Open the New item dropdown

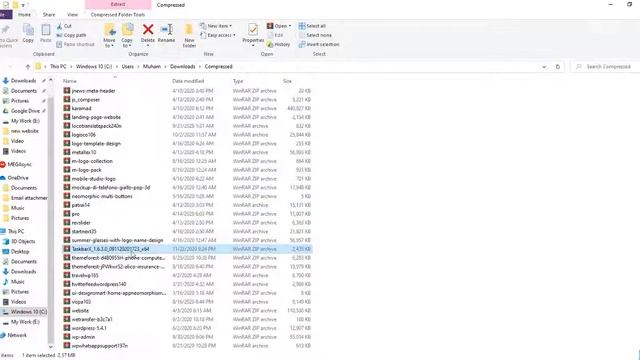coord(216,26)
